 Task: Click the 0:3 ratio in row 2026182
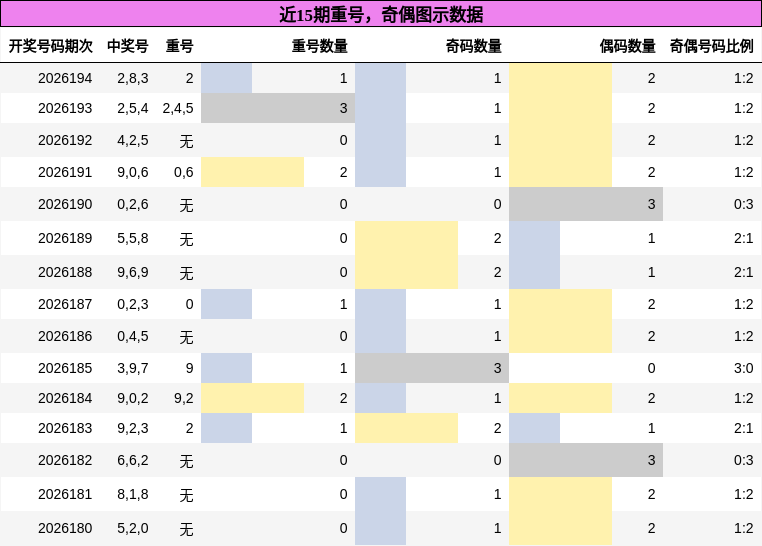pyautogui.click(x=744, y=460)
